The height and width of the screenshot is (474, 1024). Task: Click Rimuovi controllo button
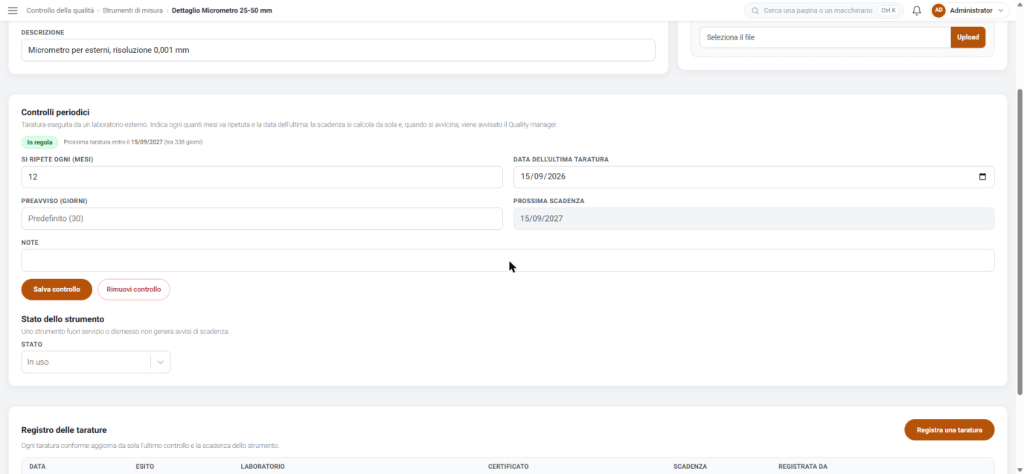(x=134, y=289)
